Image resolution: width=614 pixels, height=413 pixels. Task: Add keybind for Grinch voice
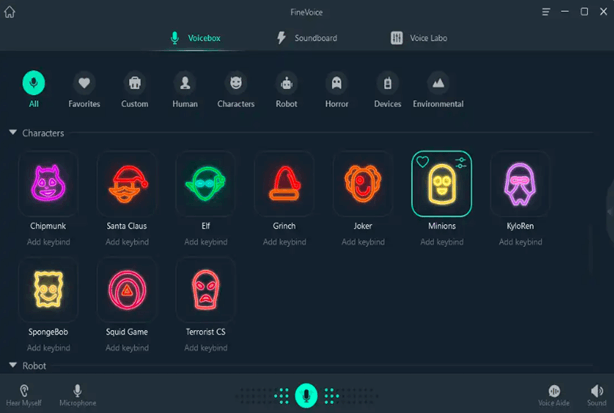tap(284, 242)
